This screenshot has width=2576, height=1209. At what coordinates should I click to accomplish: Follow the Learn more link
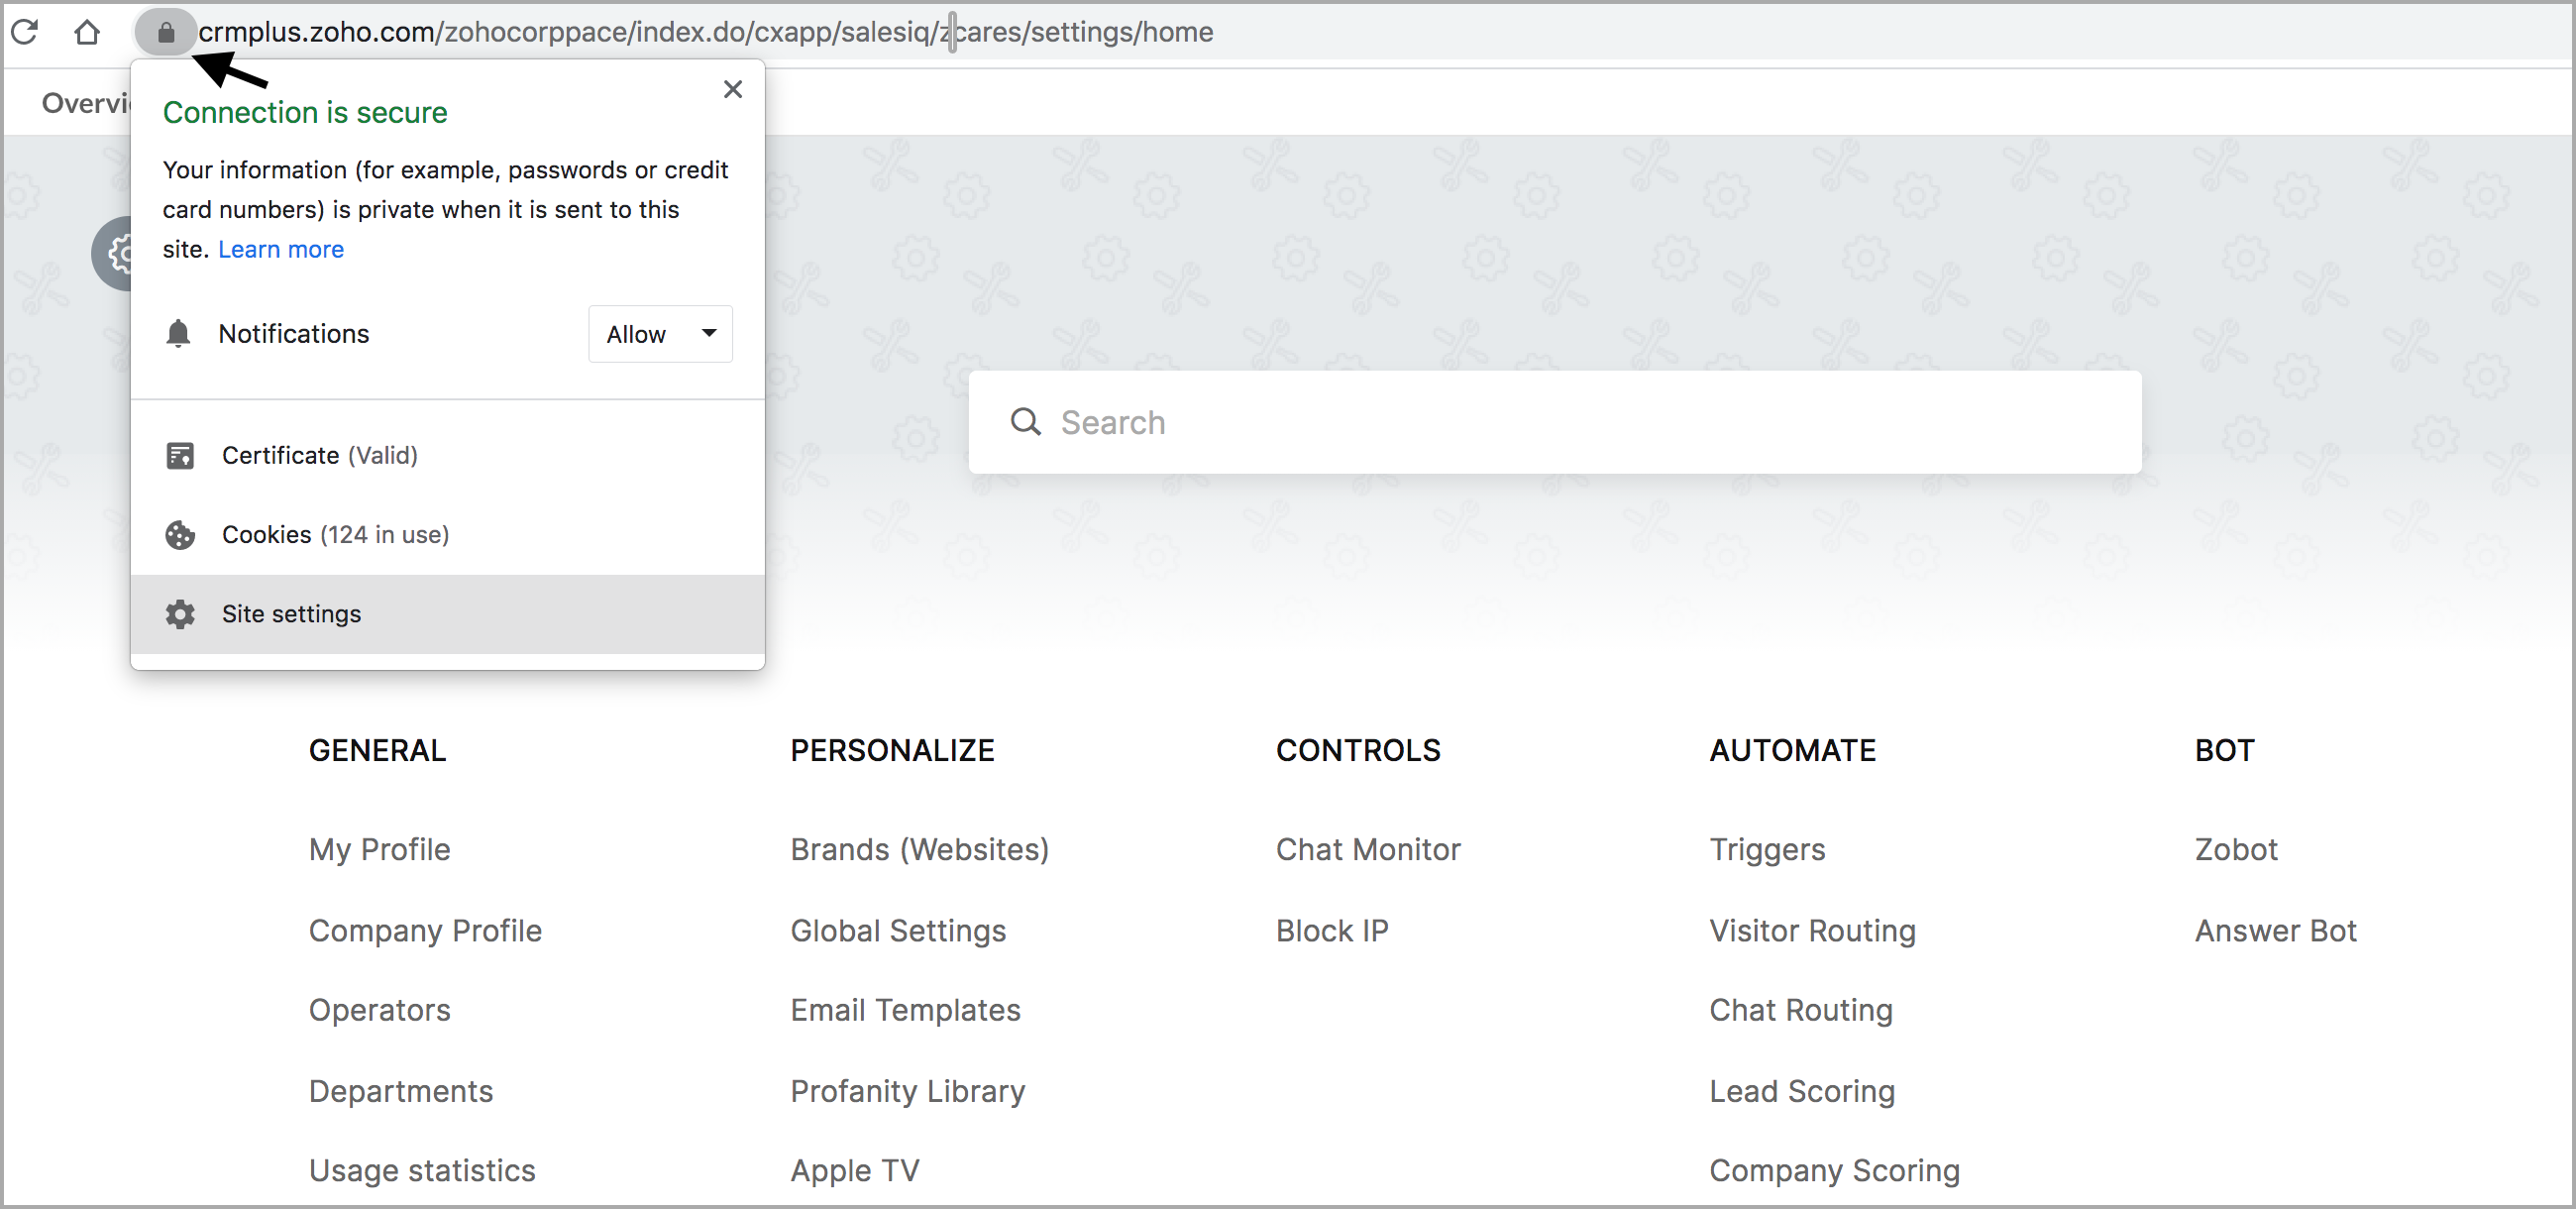point(281,249)
